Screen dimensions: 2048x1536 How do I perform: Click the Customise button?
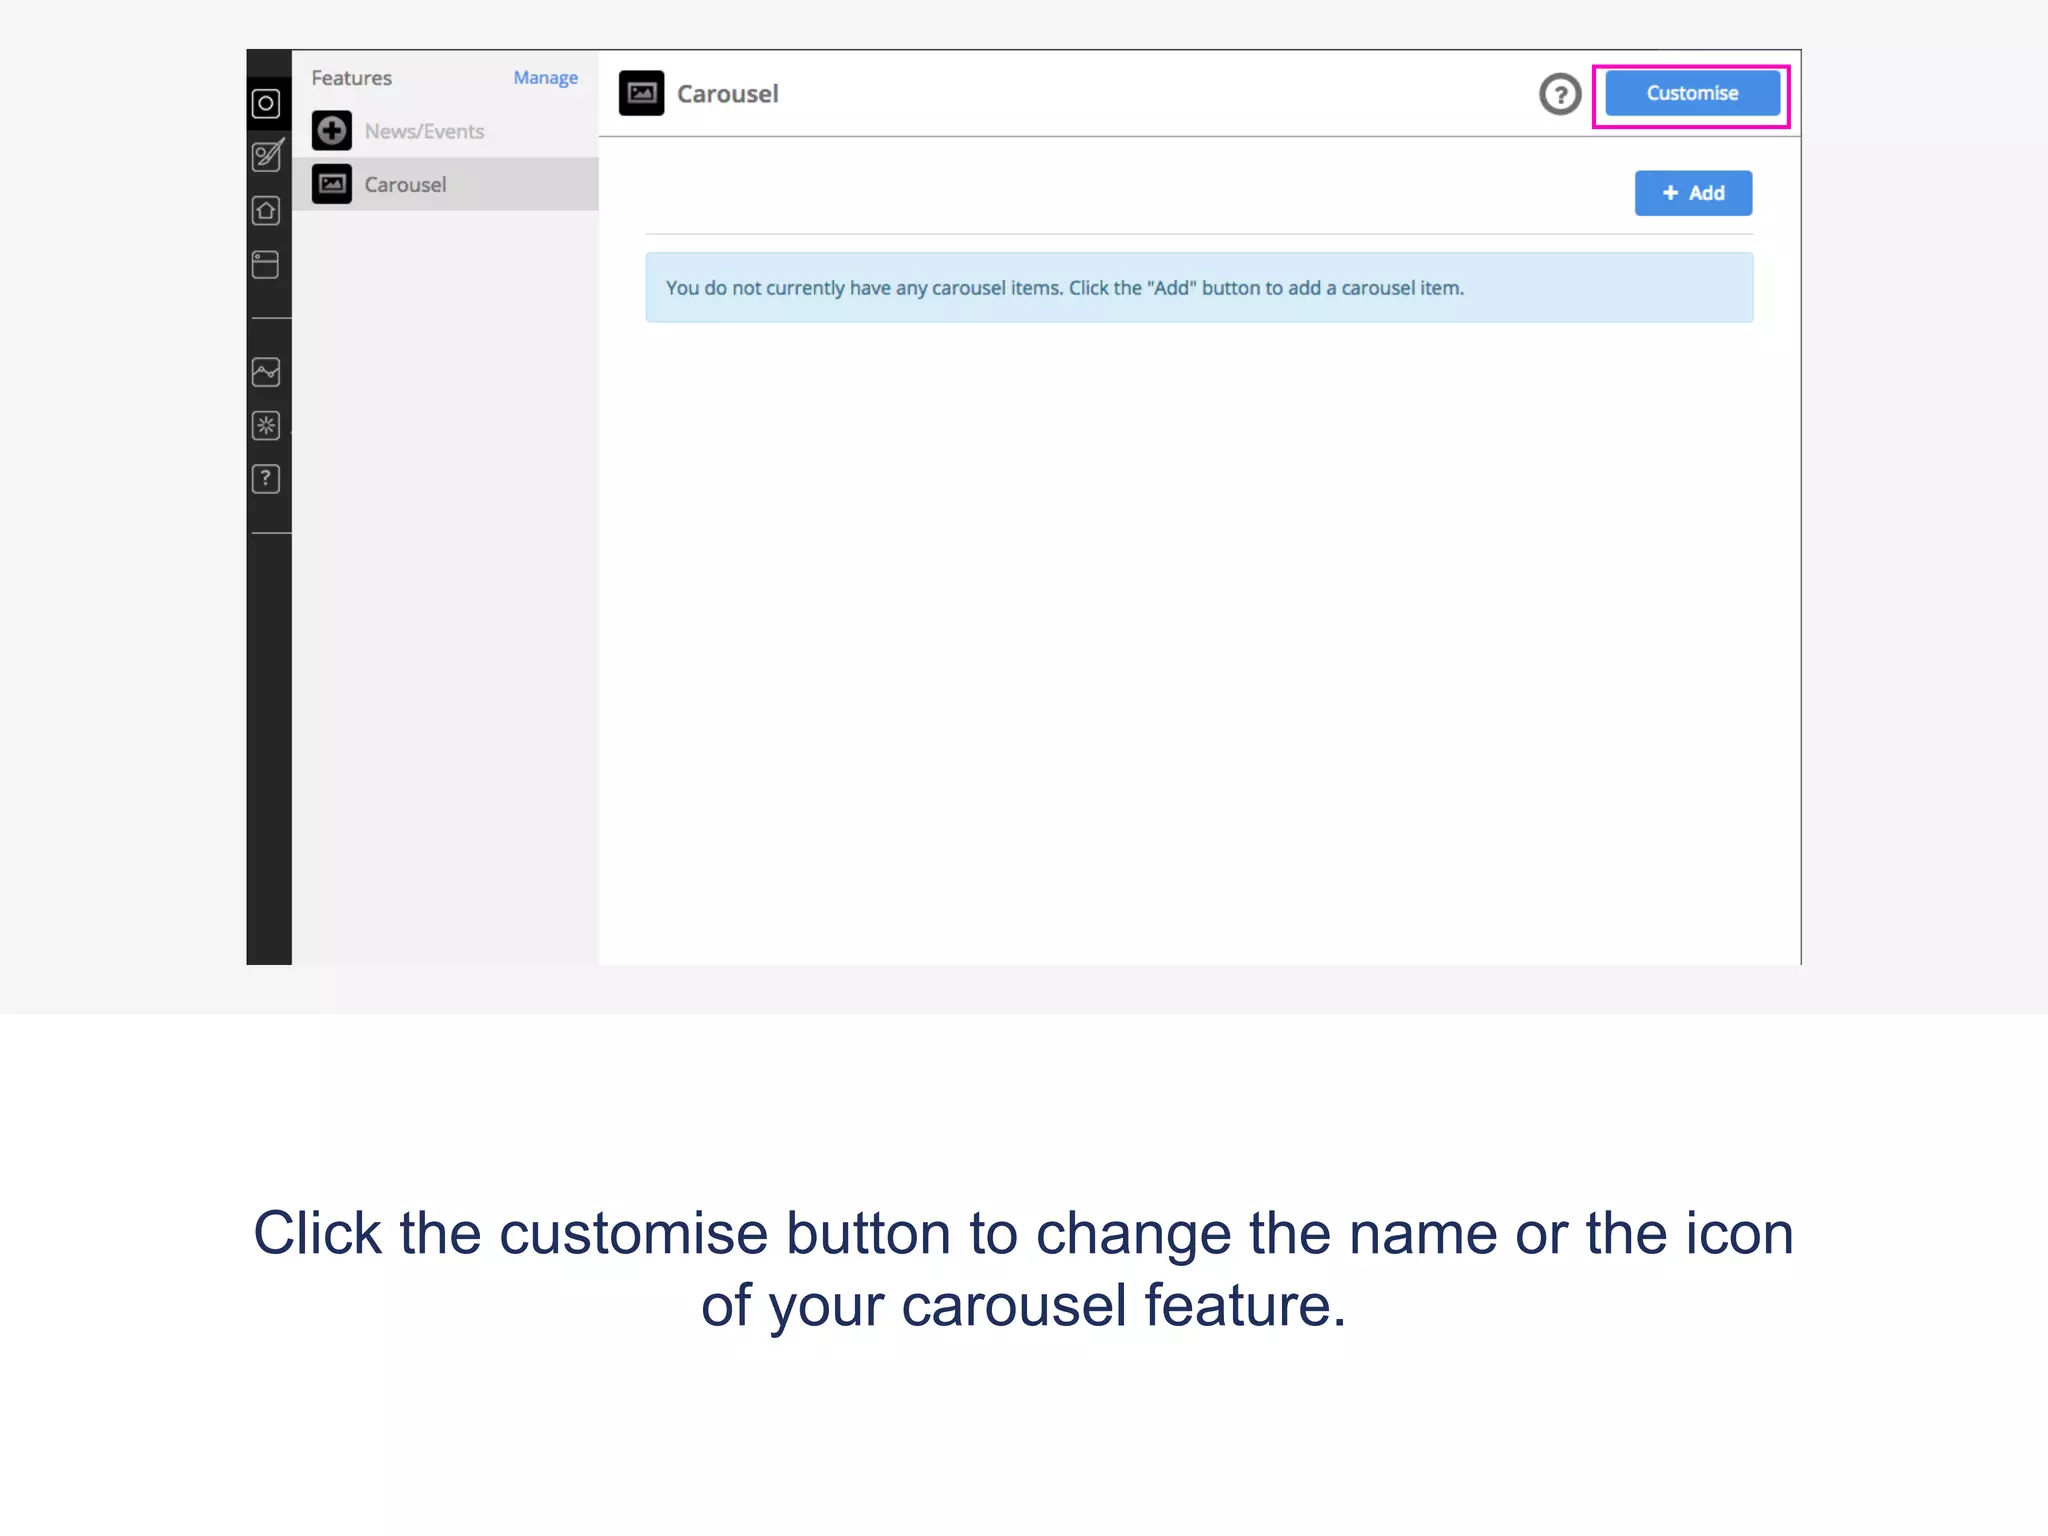[1692, 93]
